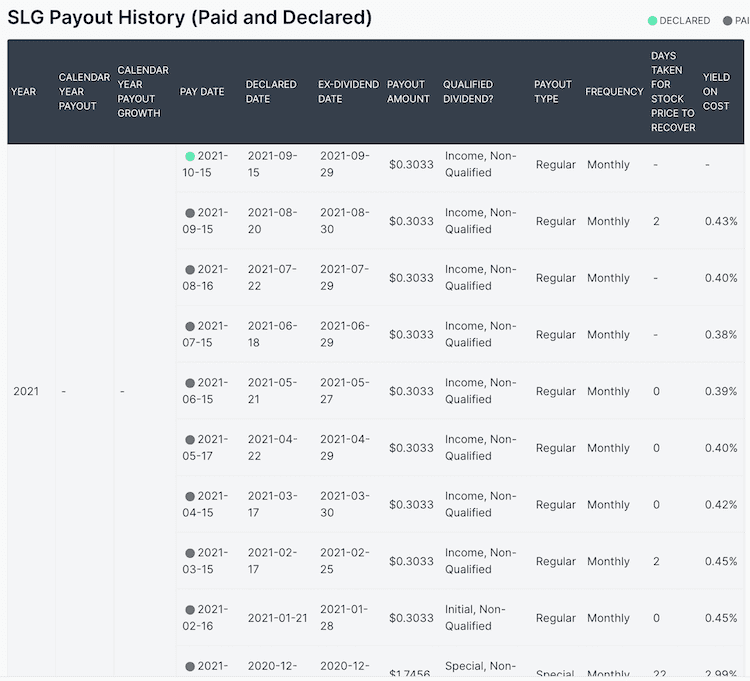Click declared date 2021-03-17

272,504
